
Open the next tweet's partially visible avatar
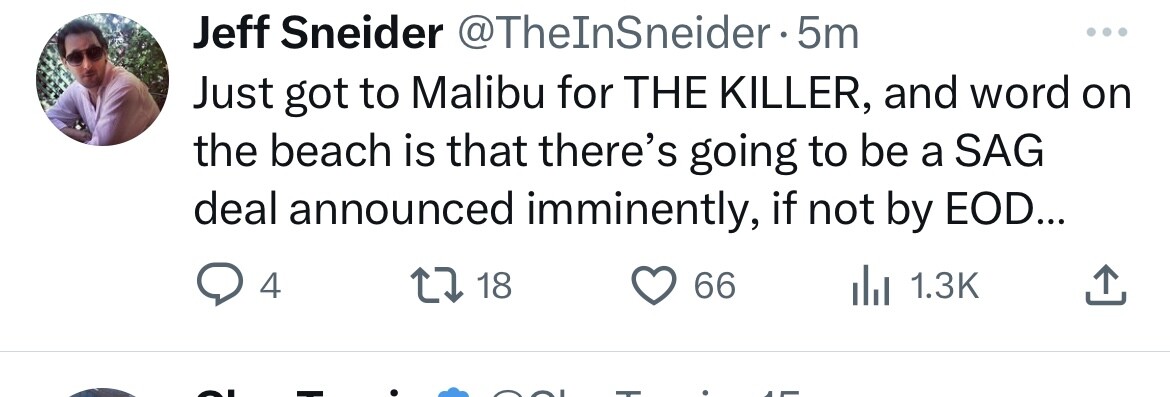tap(102, 393)
